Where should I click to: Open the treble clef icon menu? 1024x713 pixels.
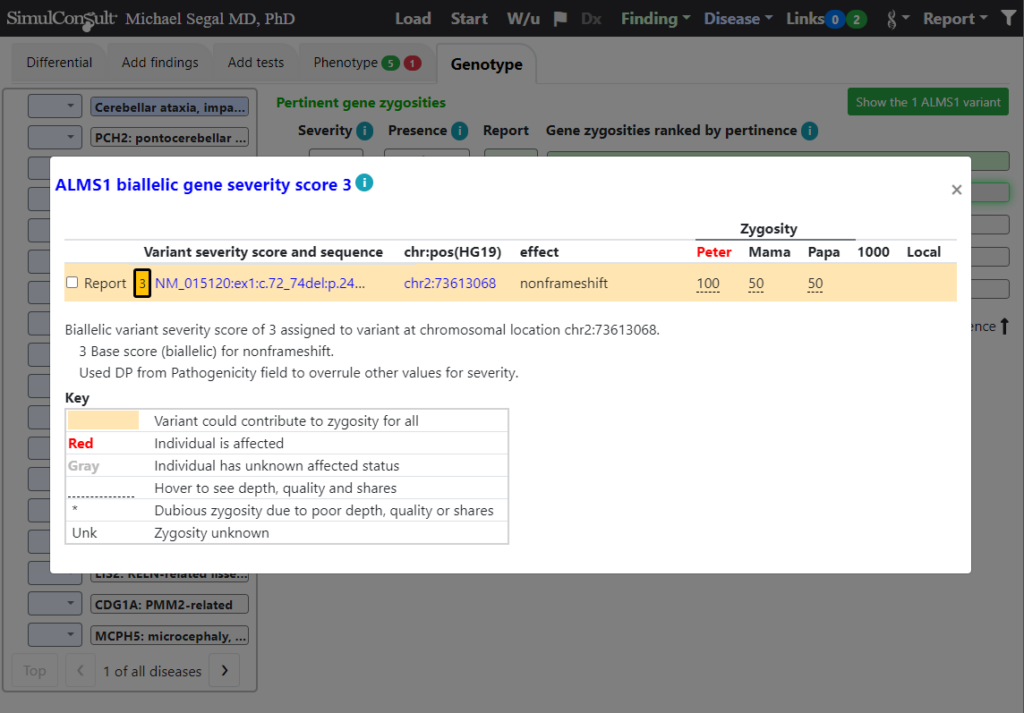pos(897,19)
